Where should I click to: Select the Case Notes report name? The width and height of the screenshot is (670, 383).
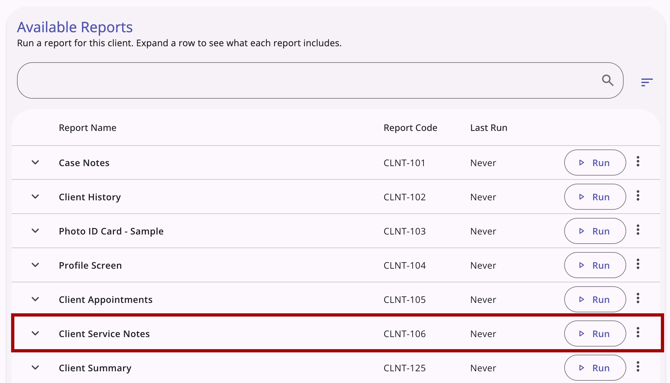84,163
